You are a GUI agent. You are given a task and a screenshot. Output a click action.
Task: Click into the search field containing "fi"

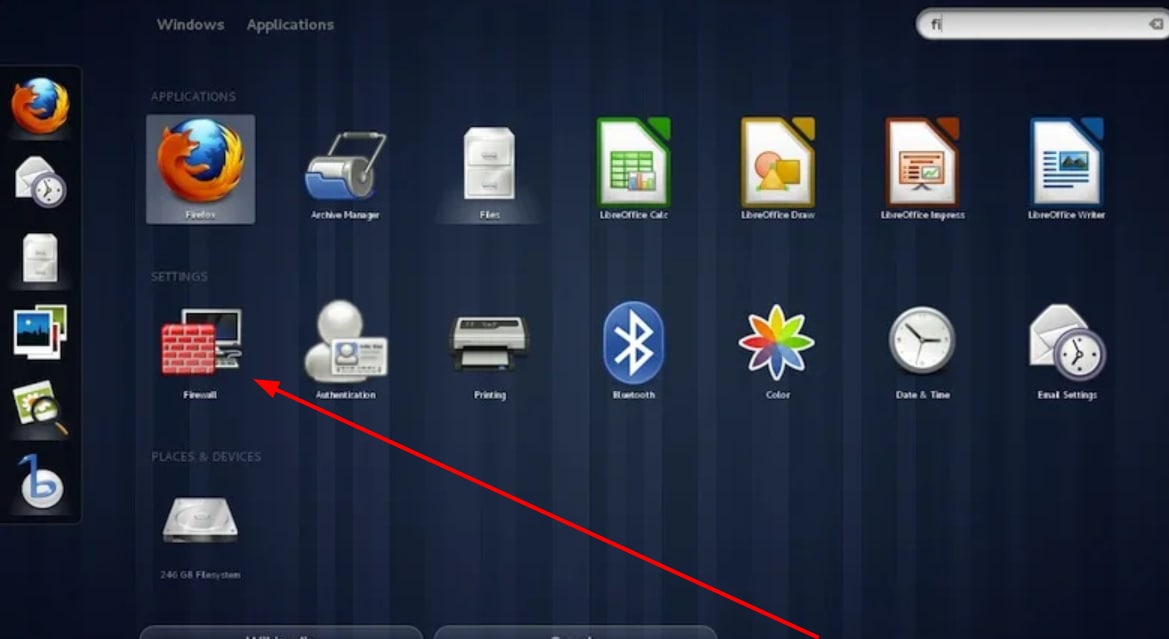click(1042, 24)
